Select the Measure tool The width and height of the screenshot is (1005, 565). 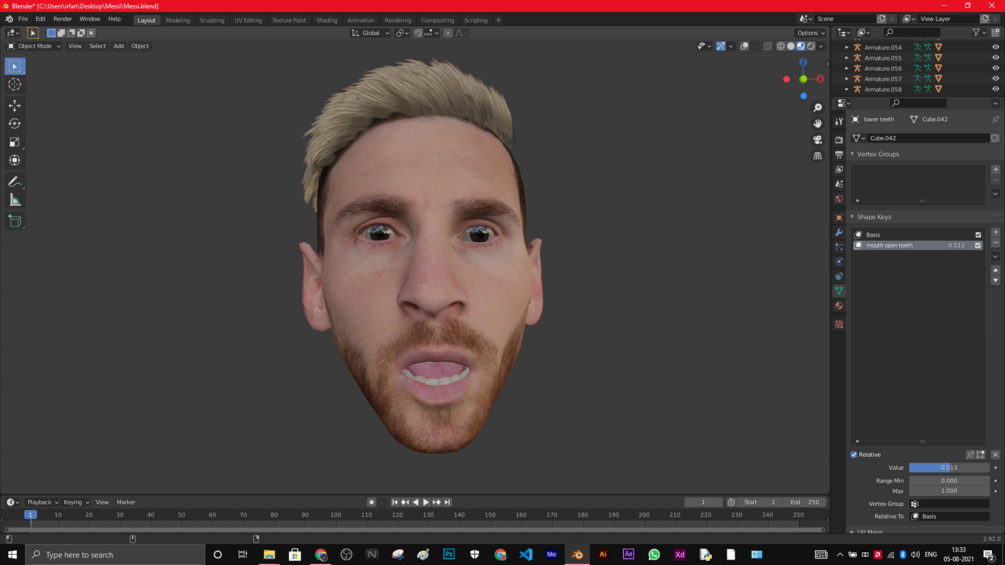point(15,201)
